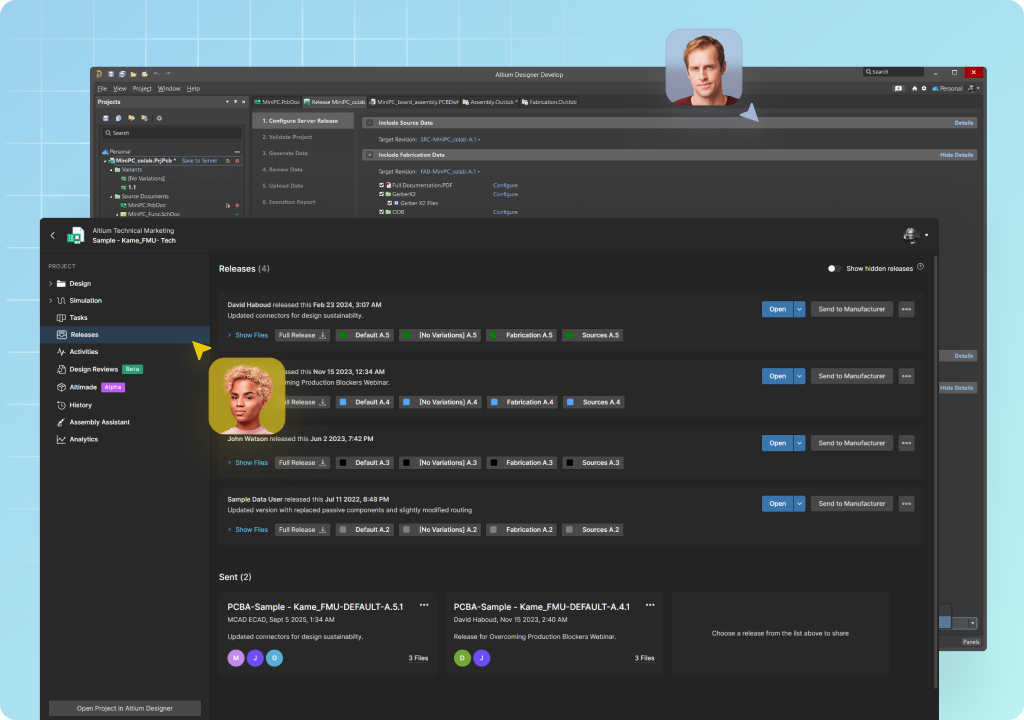Open the Assembly Assistant page

[99, 422]
